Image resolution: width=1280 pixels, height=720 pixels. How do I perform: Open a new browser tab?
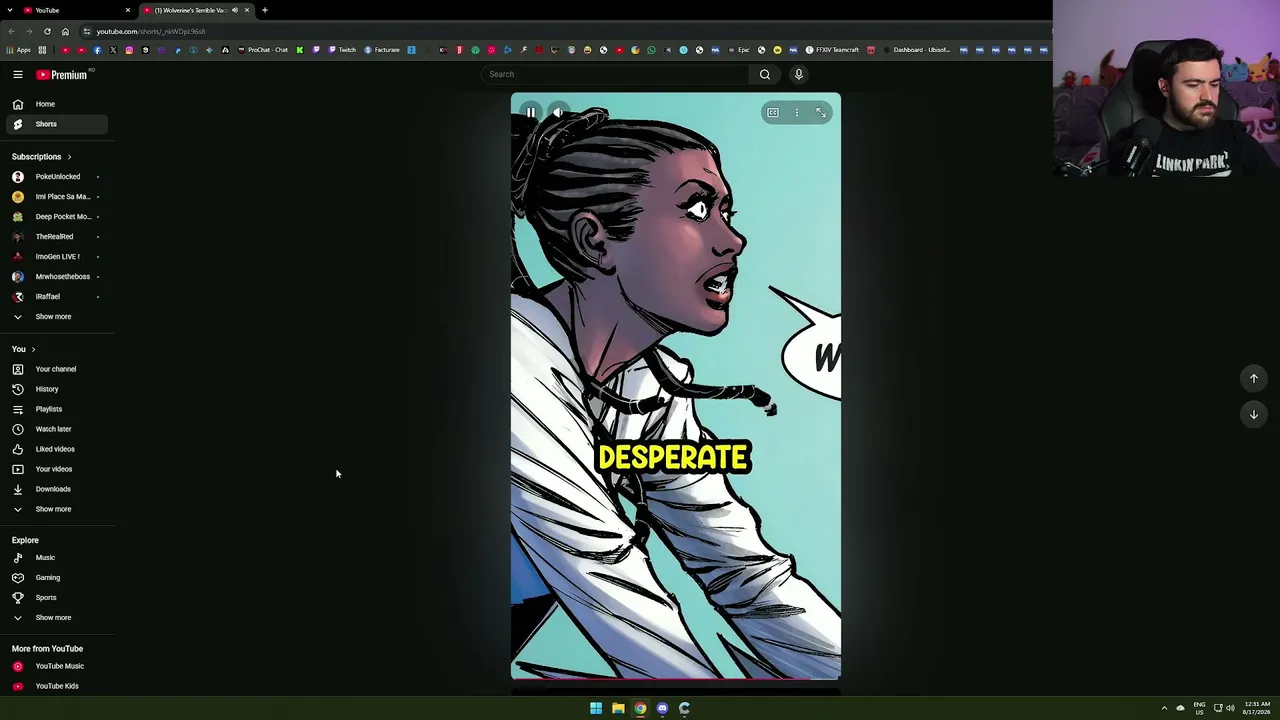[x=265, y=10]
